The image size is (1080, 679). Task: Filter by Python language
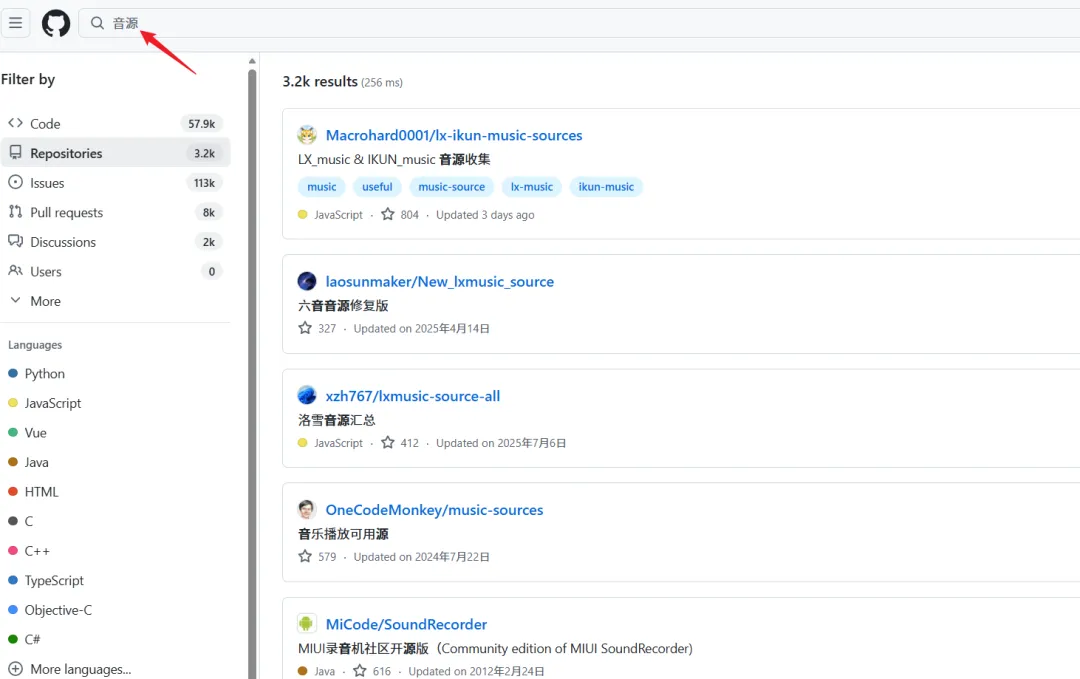[x=45, y=374]
